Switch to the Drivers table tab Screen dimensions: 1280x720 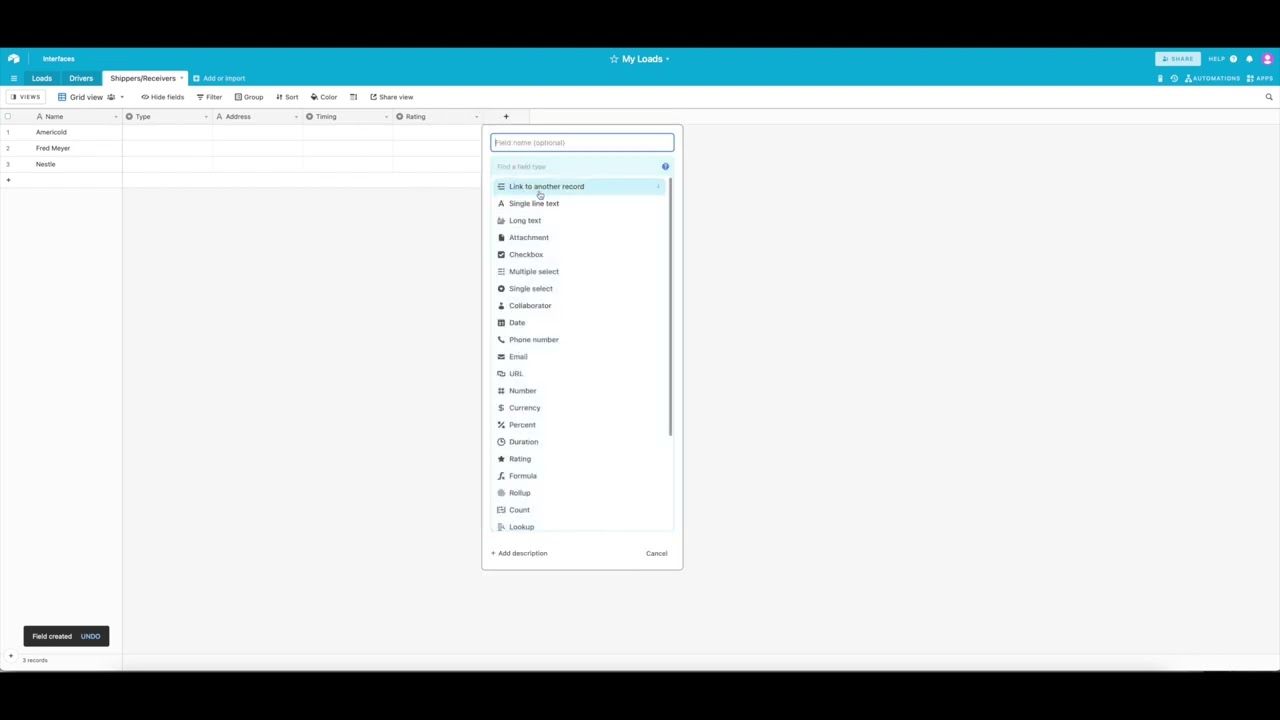[81, 78]
